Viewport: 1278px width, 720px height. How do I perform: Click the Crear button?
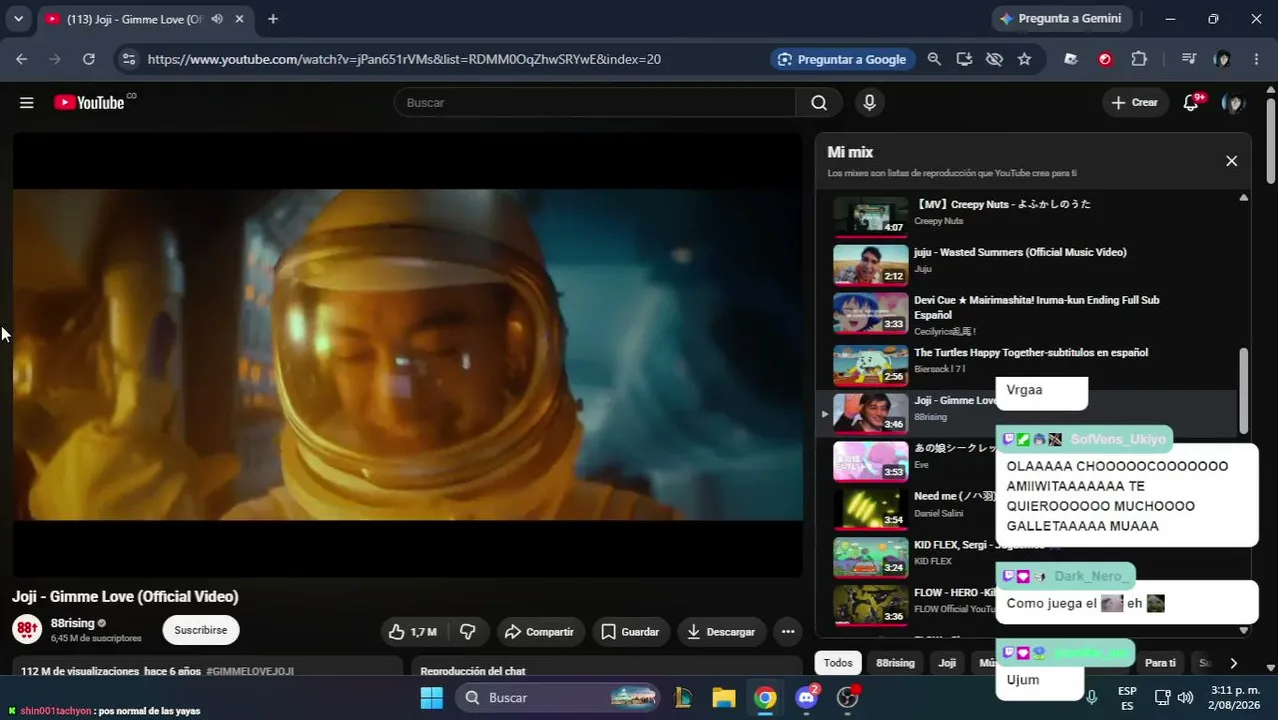tap(1135, 102)
